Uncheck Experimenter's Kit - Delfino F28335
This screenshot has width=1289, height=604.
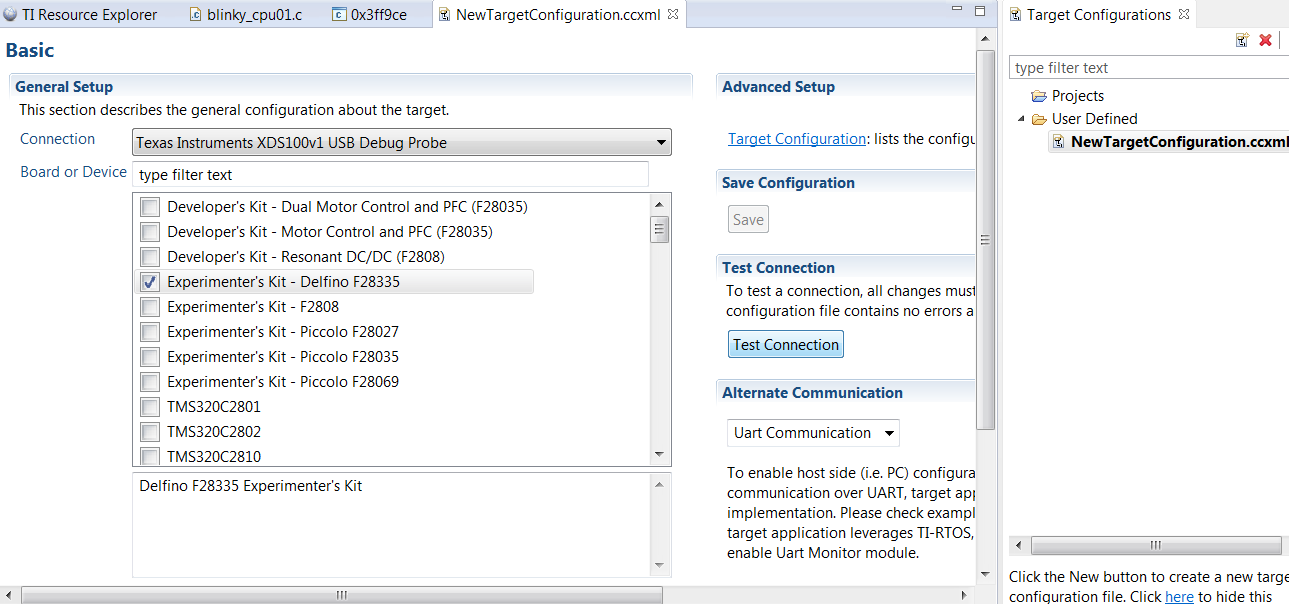tap(150, 282)
